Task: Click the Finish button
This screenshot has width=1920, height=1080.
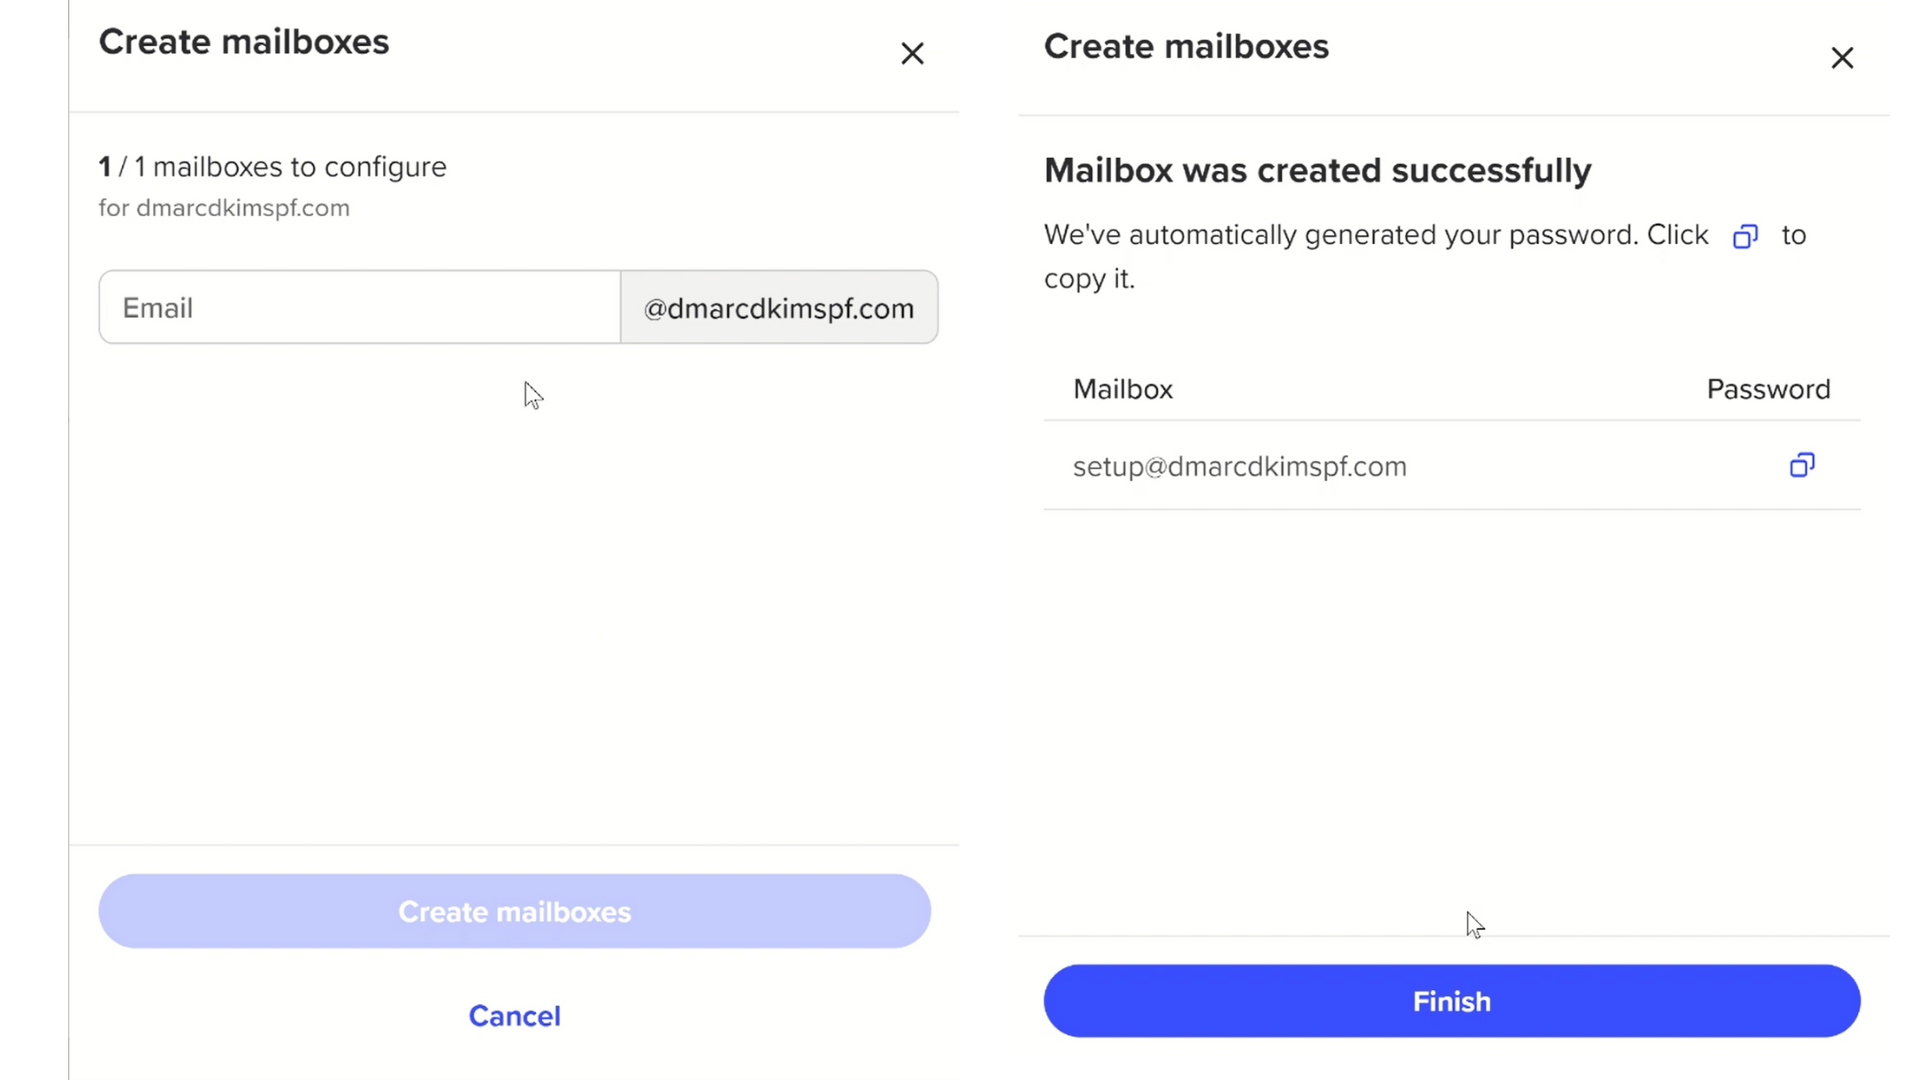Action: 1451,1001
